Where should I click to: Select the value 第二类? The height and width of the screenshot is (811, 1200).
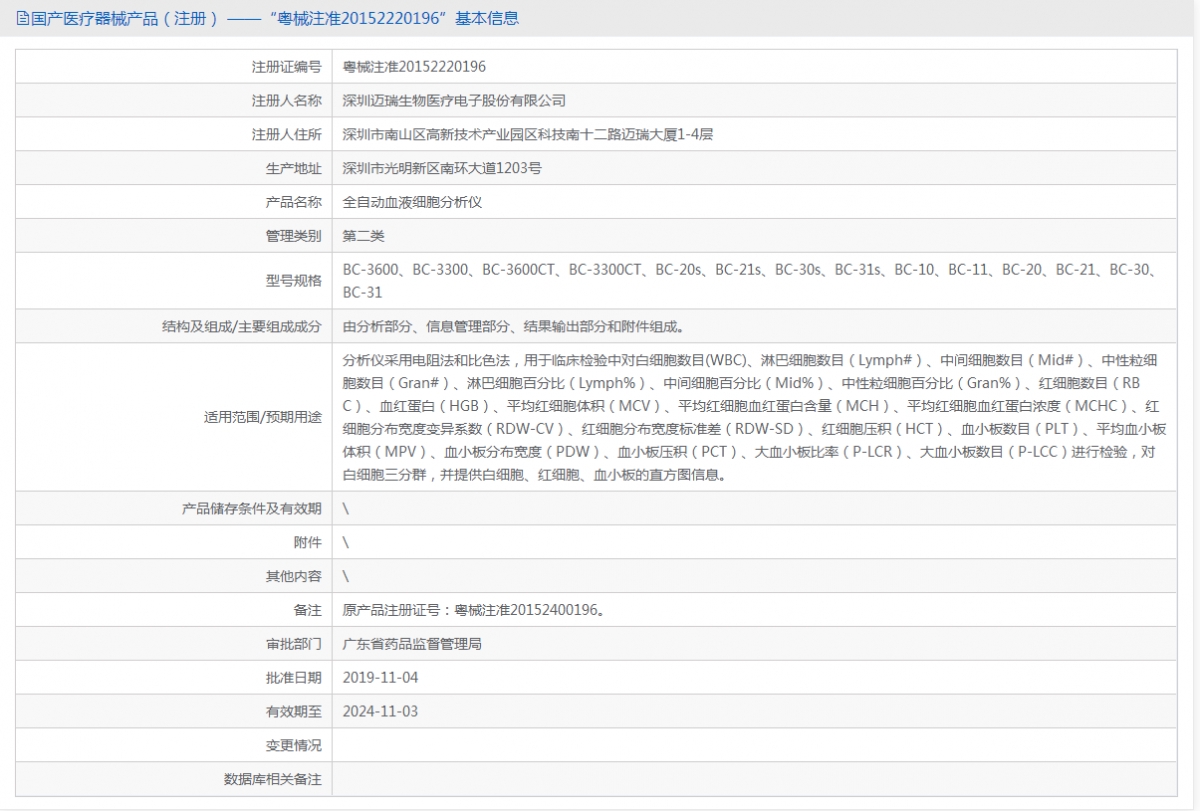click(x=363, y=236)
